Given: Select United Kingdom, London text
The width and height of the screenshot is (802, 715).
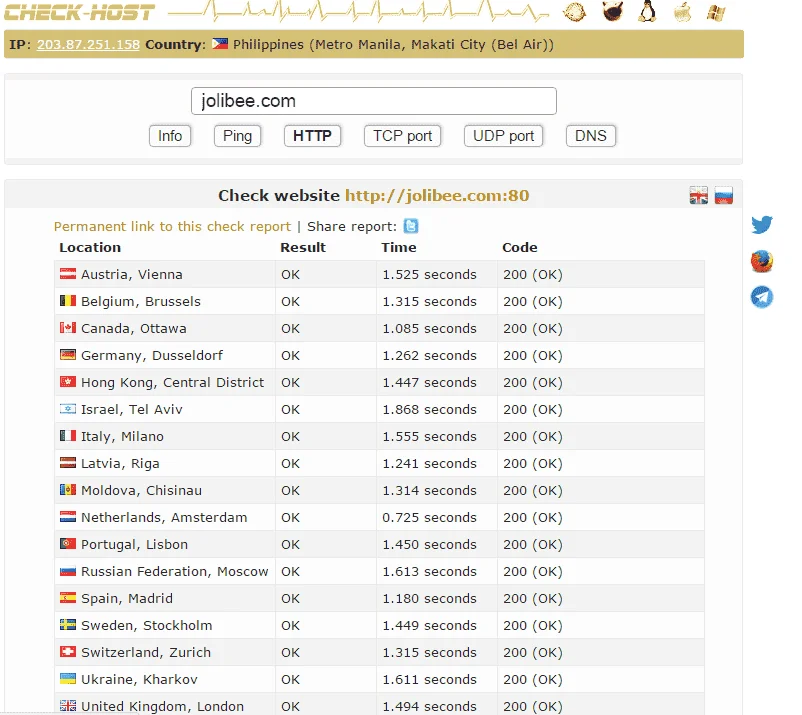Looking at the screenshot, I should click(x=162, y=707).
